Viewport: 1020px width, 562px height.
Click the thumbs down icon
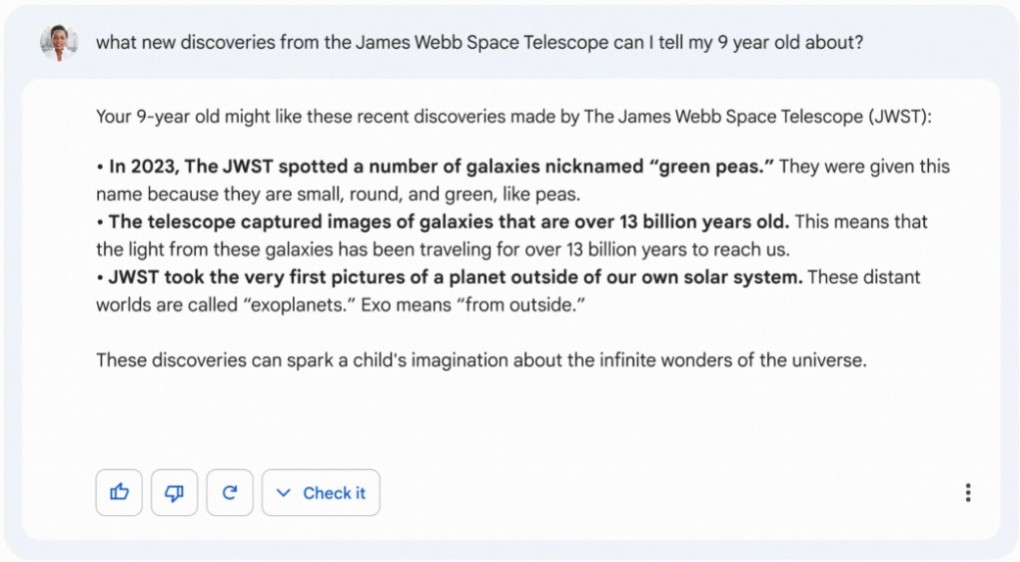[x=175, y=493]
